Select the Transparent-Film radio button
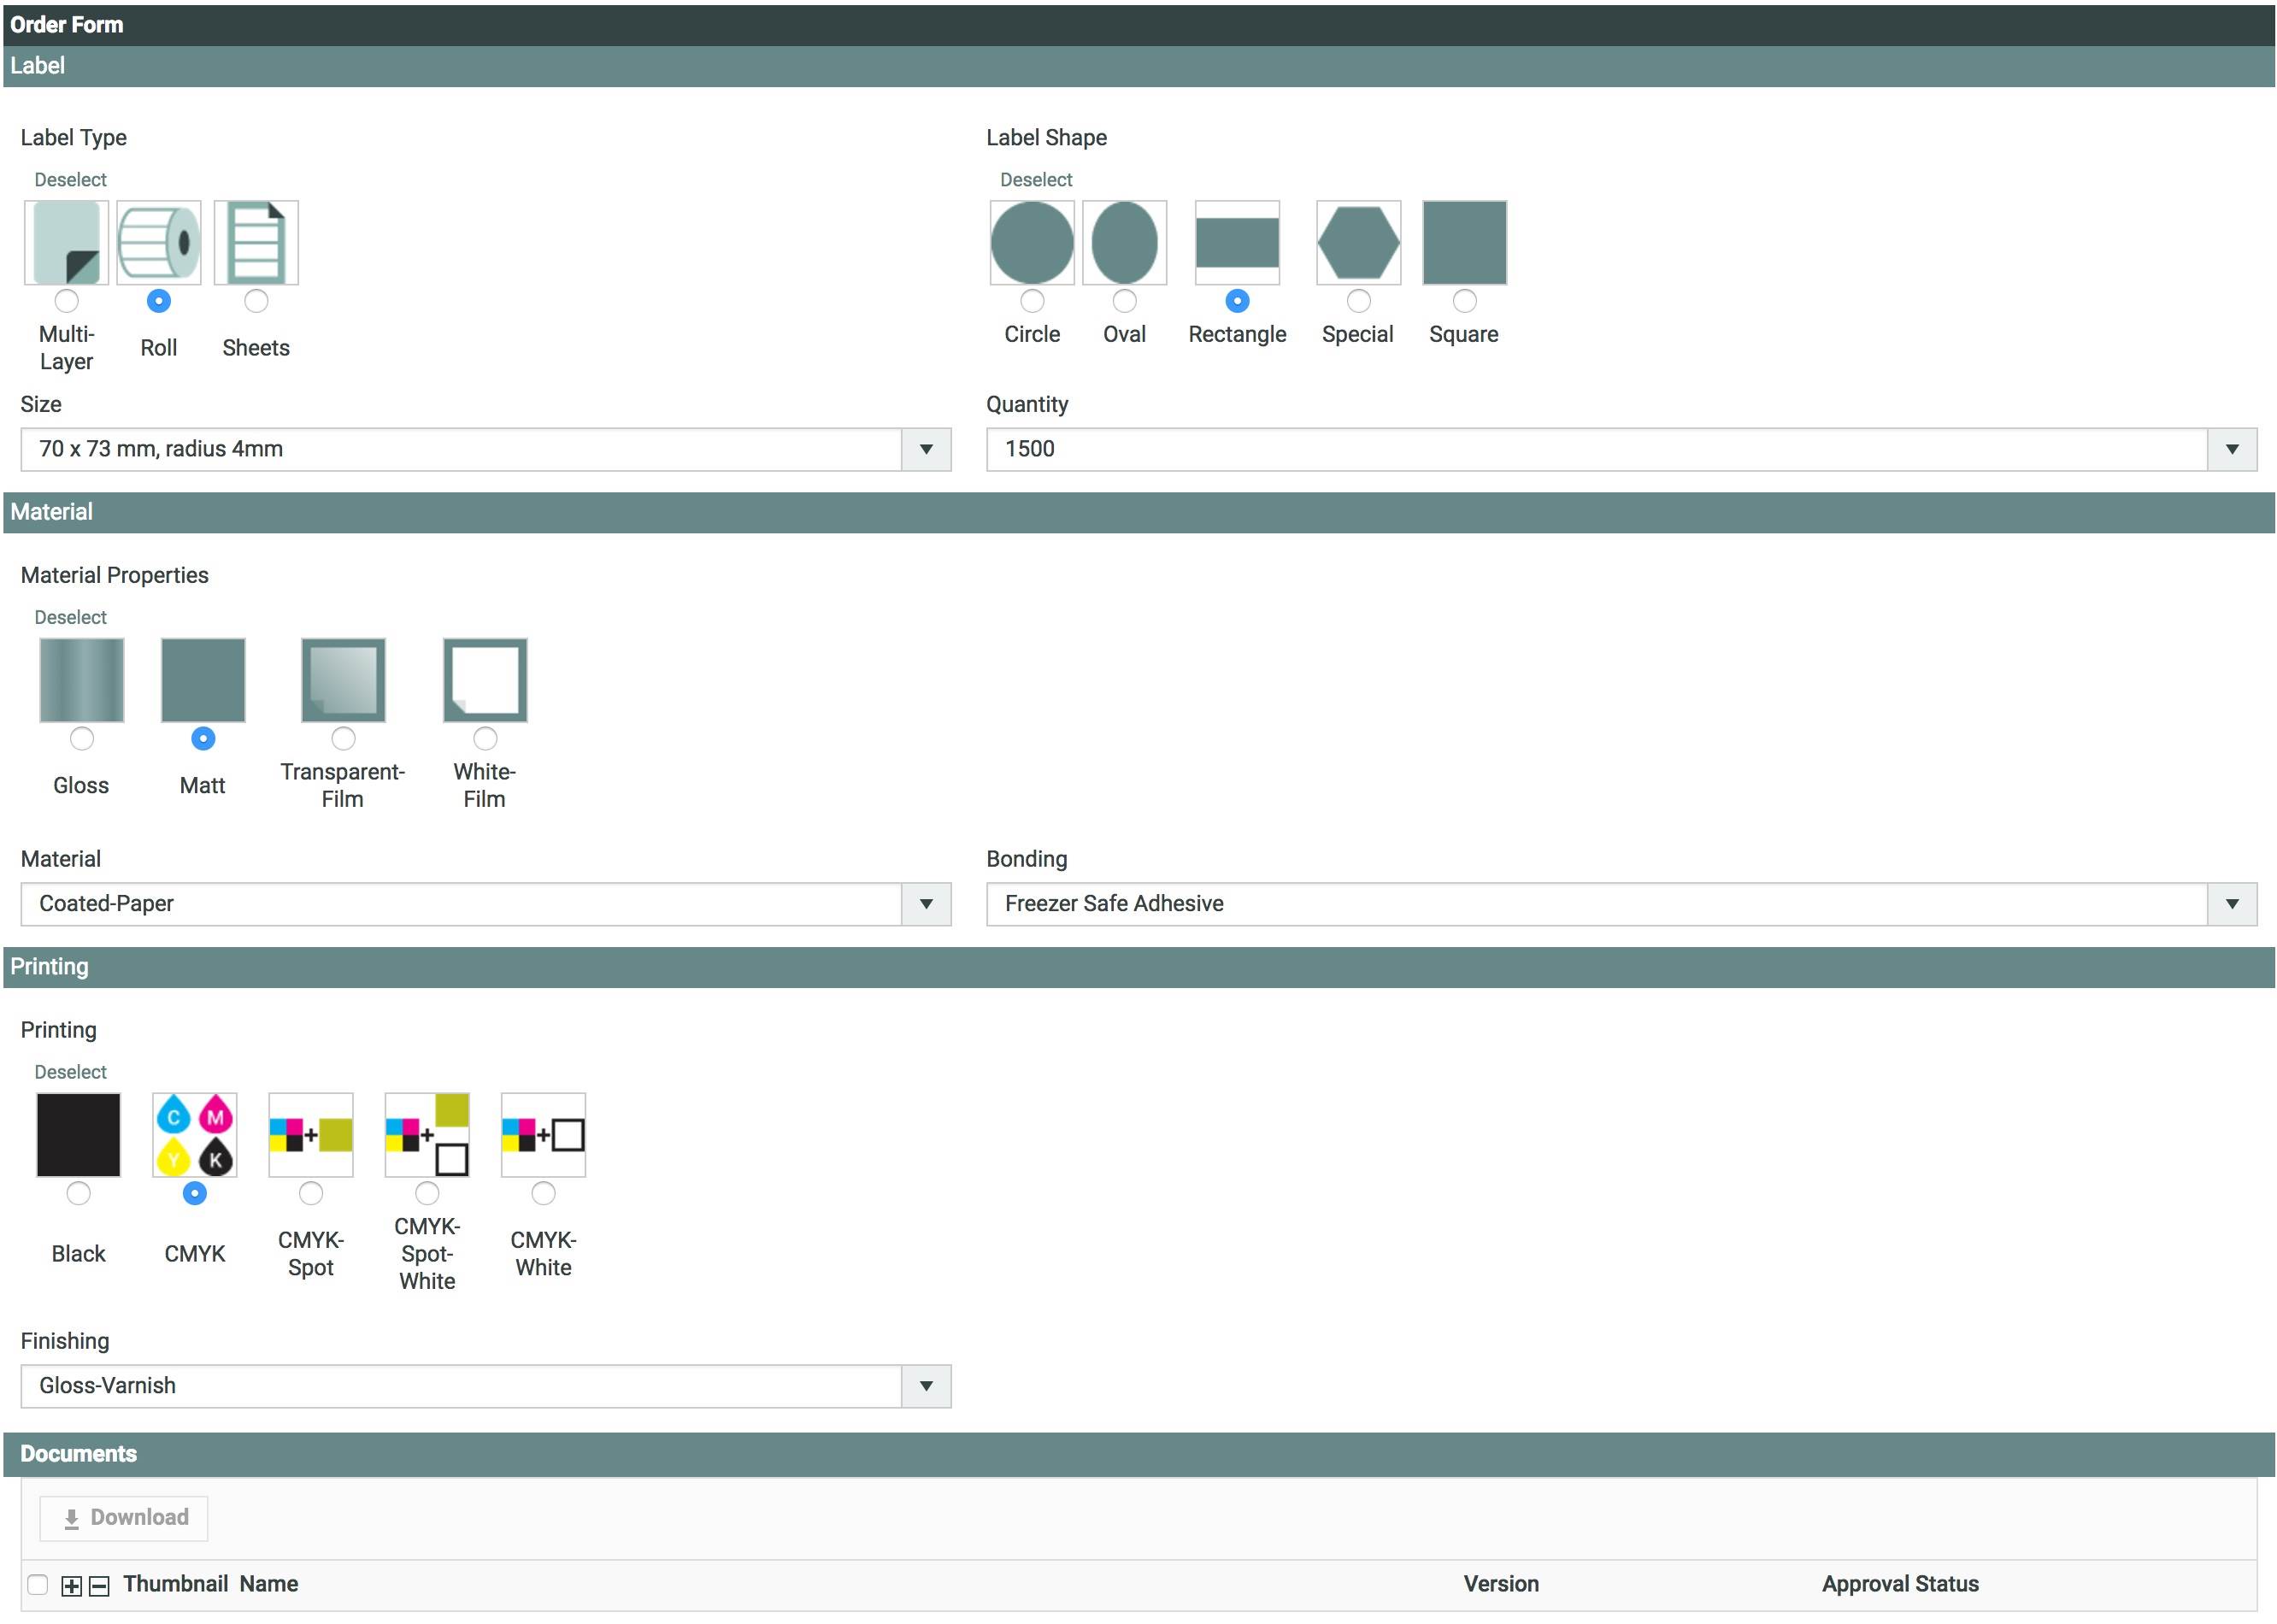The height and width of the screenshot is (1624, 2277). [343, 739]
